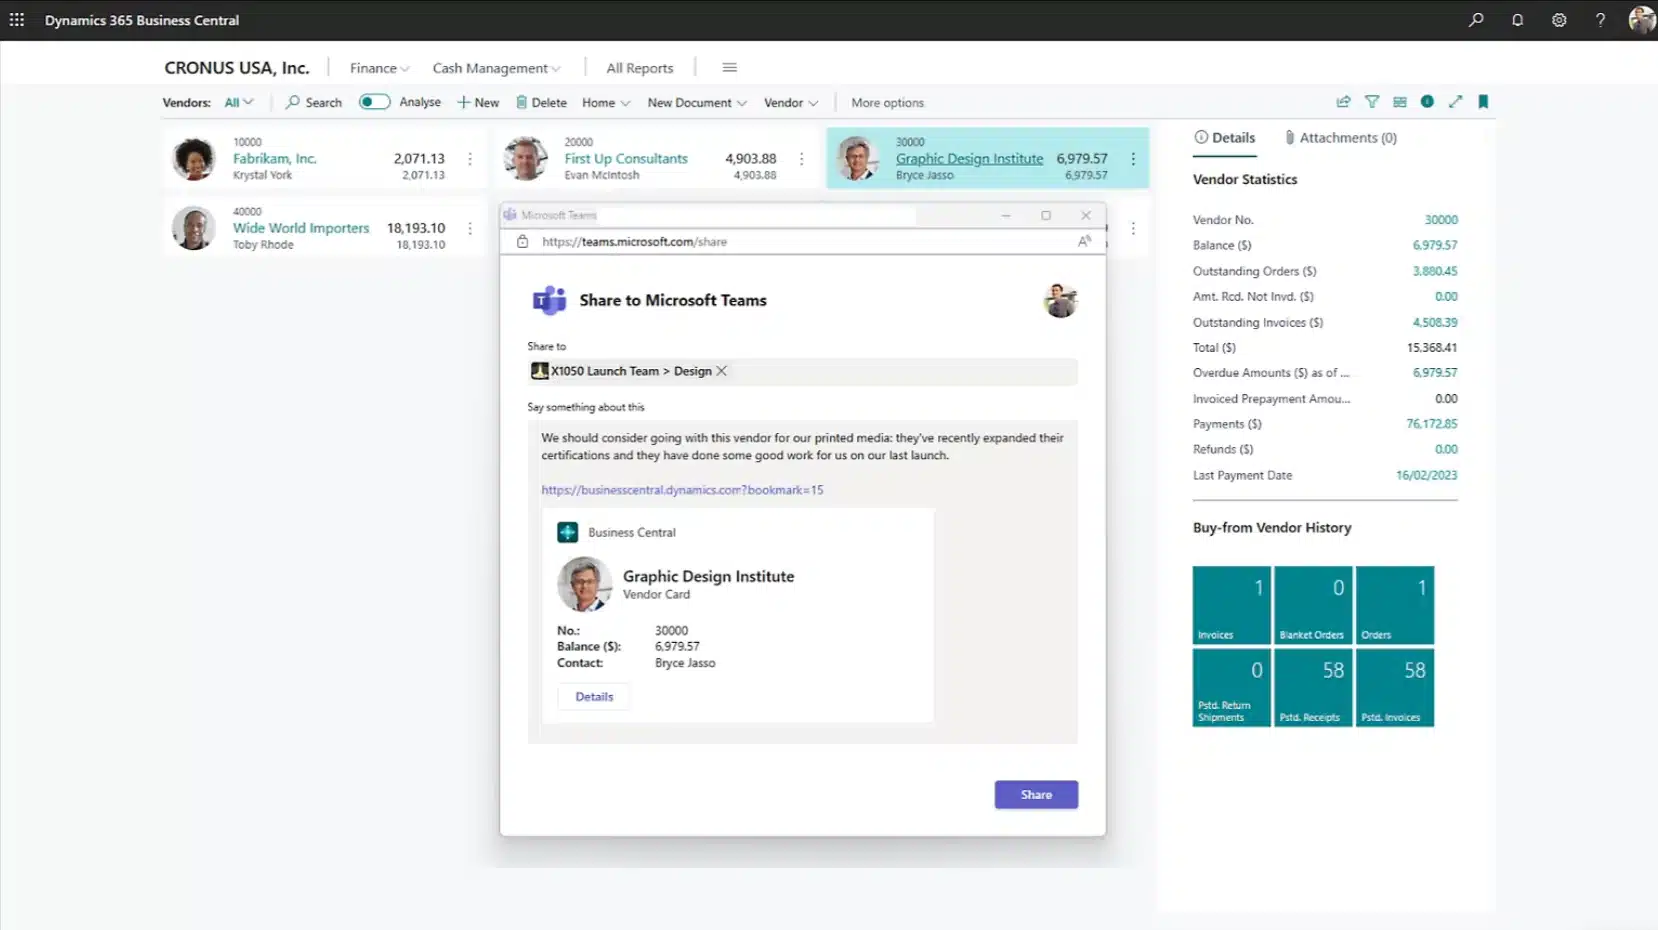This screenshot has width=1658, height=930.
Task: Expand the Home action group
Action: click(606, 102)
